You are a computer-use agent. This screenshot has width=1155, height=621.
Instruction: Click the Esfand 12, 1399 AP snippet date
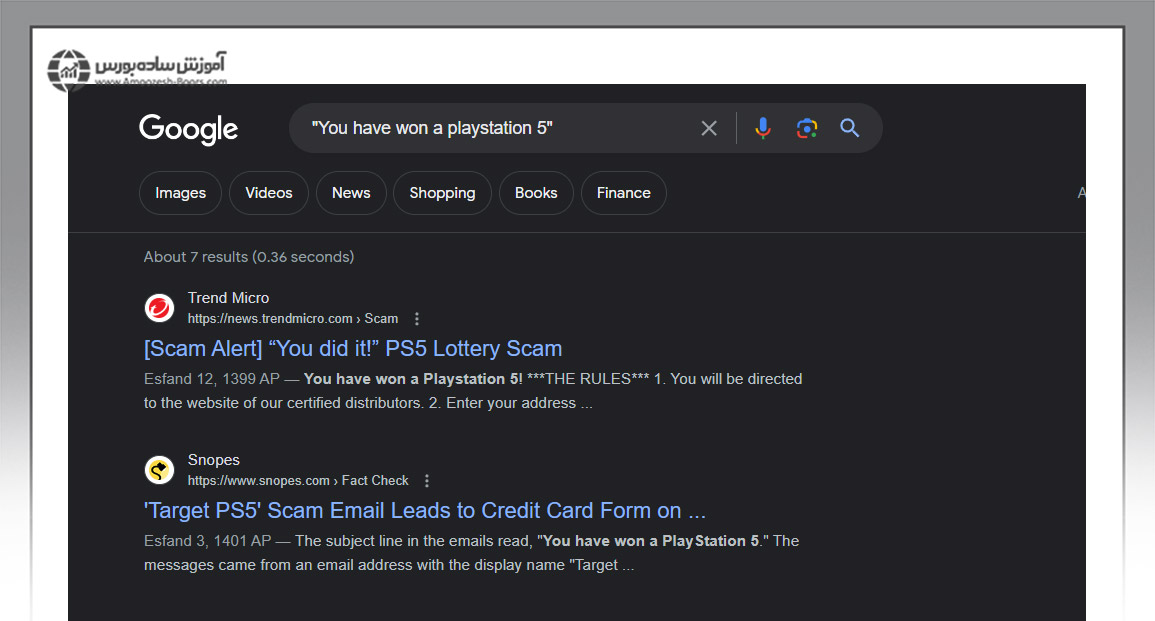click(x=212, y=379)
